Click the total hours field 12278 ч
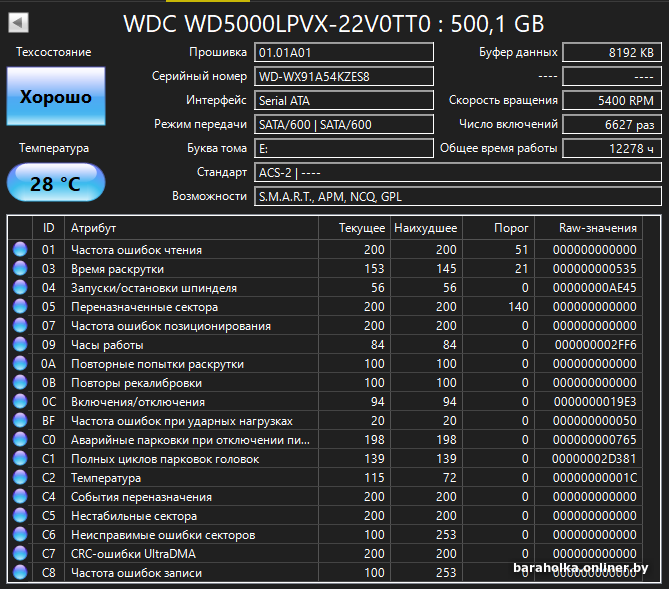Screen dimensions: 669x589 pos(612,148)
